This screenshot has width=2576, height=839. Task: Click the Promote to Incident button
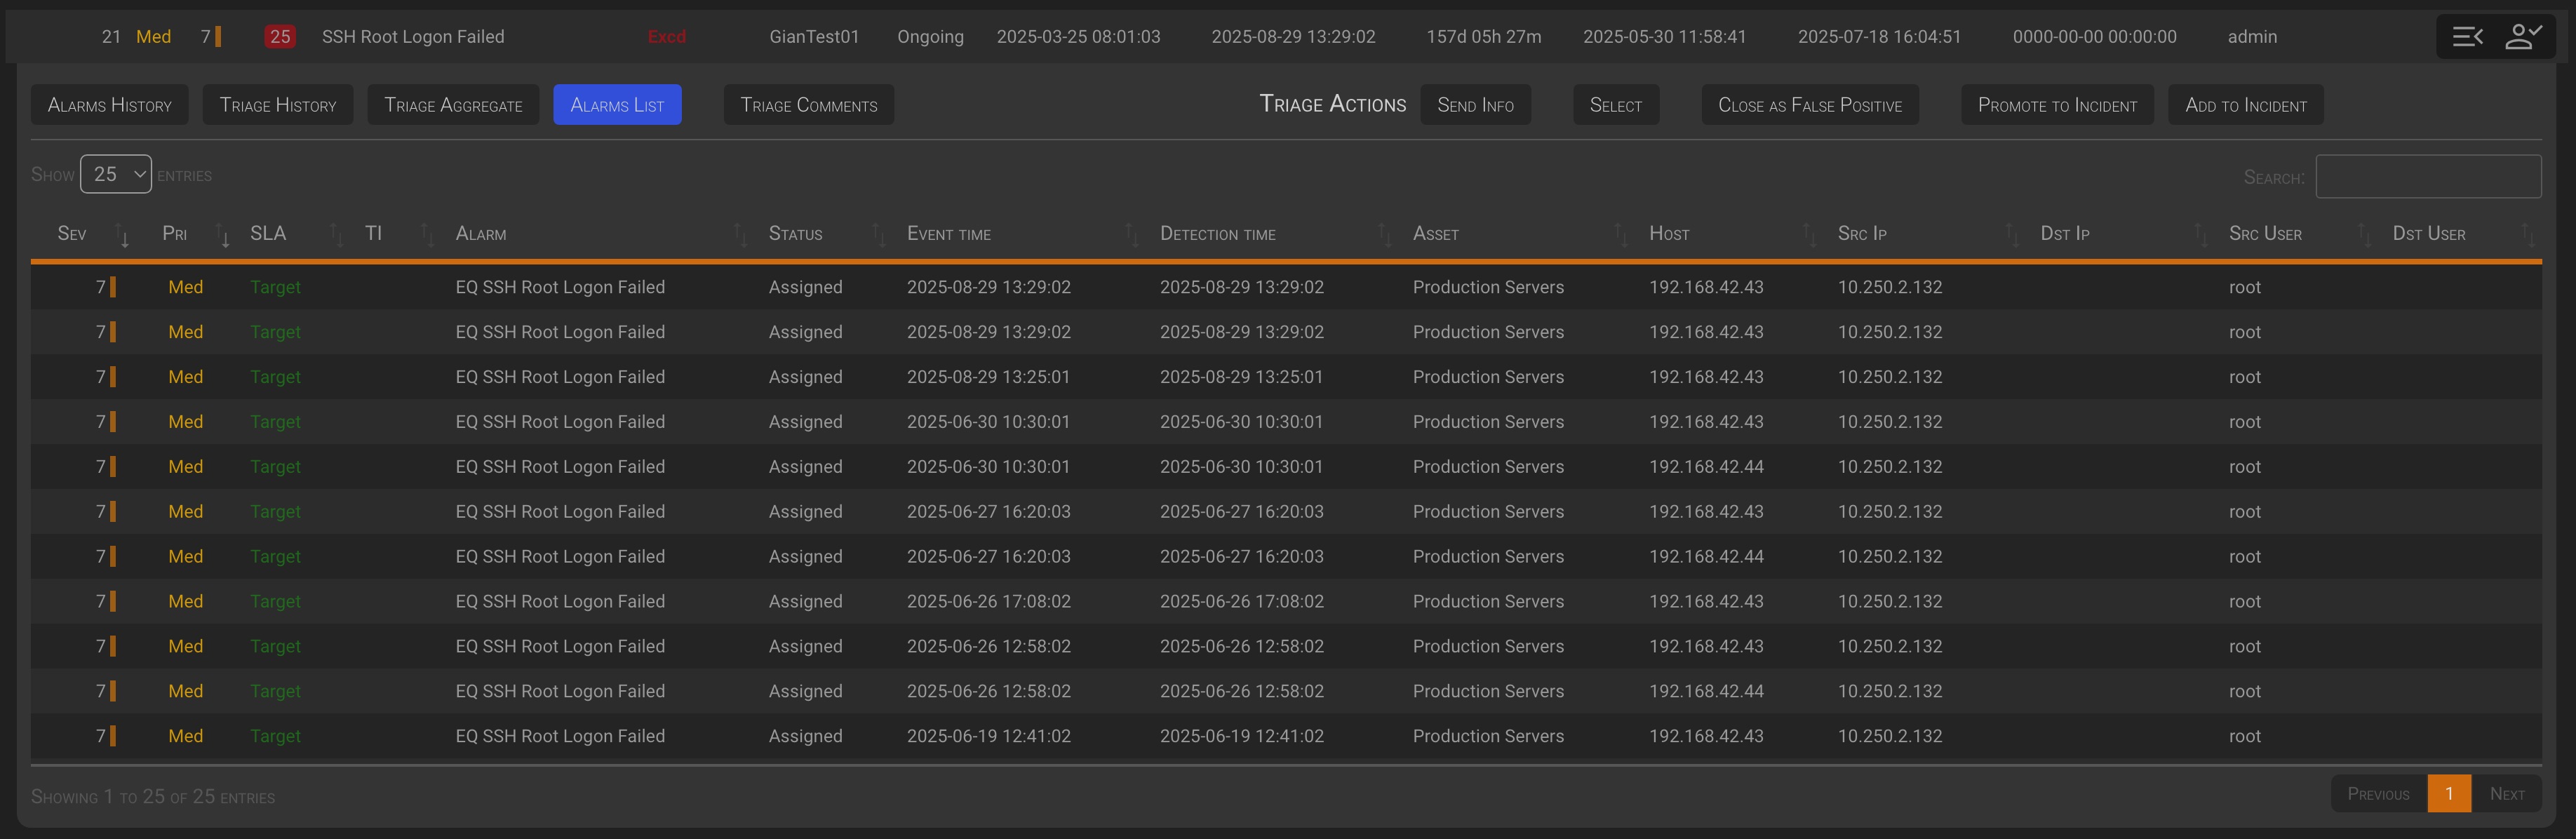point(2057,105)
